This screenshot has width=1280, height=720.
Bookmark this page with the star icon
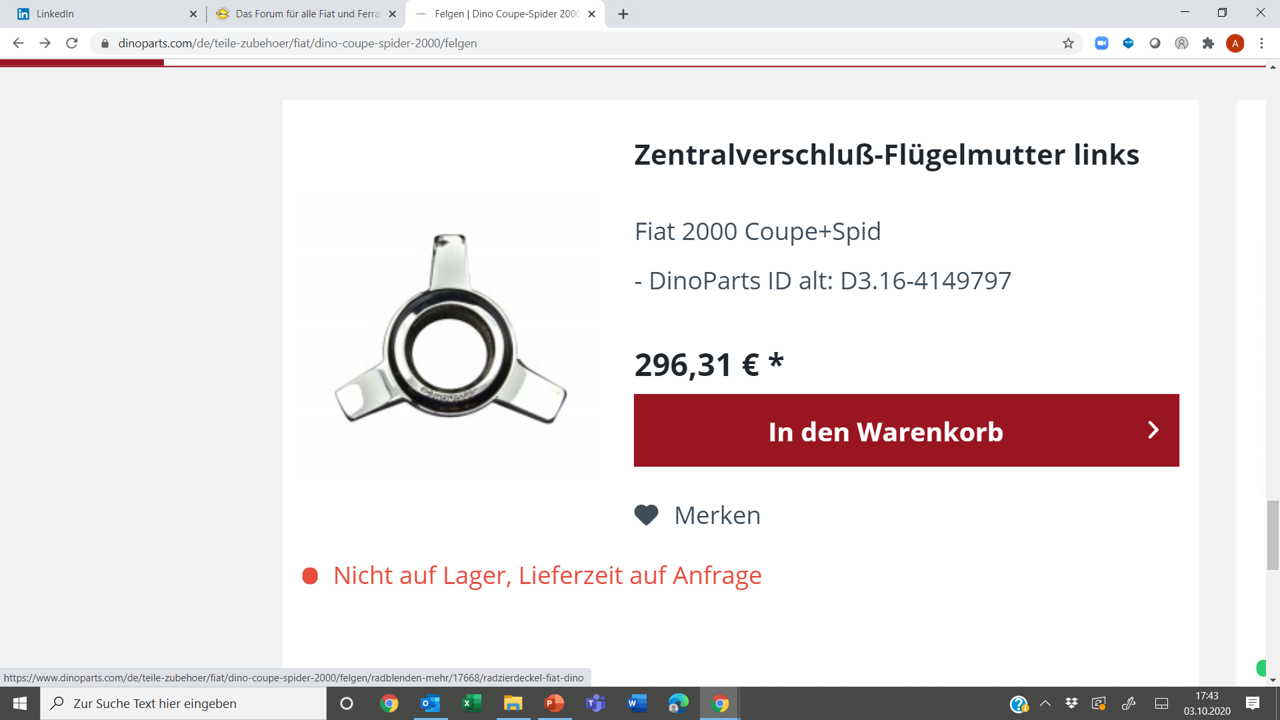(1068, 44)
